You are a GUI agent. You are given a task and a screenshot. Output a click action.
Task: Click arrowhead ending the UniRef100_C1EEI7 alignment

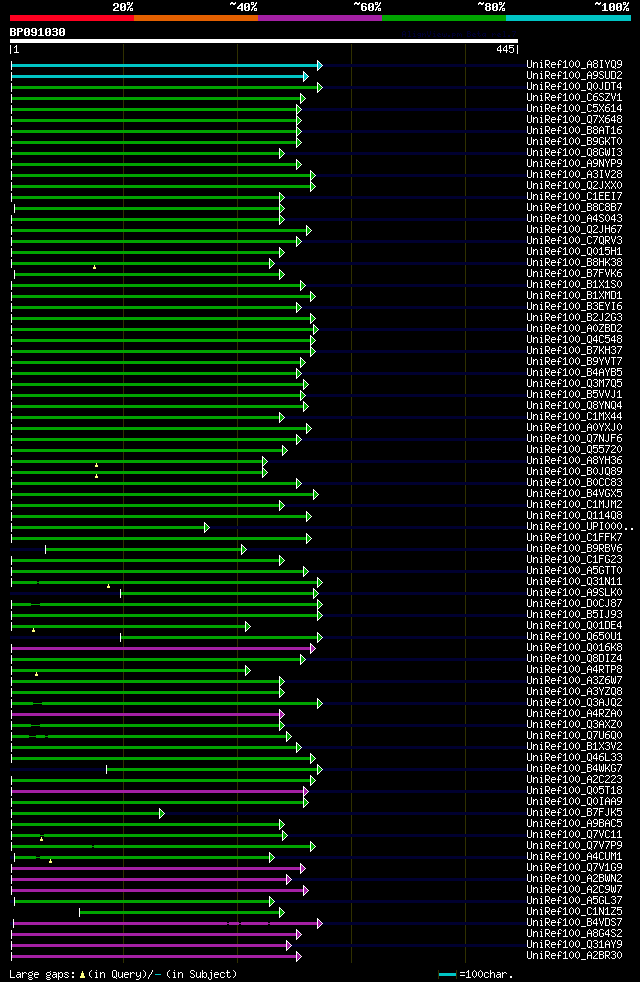pos(282,198)
